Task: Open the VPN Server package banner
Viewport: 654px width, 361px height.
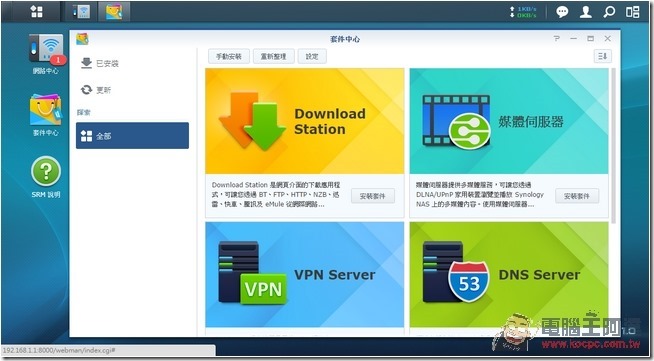Action: (304, 275)
